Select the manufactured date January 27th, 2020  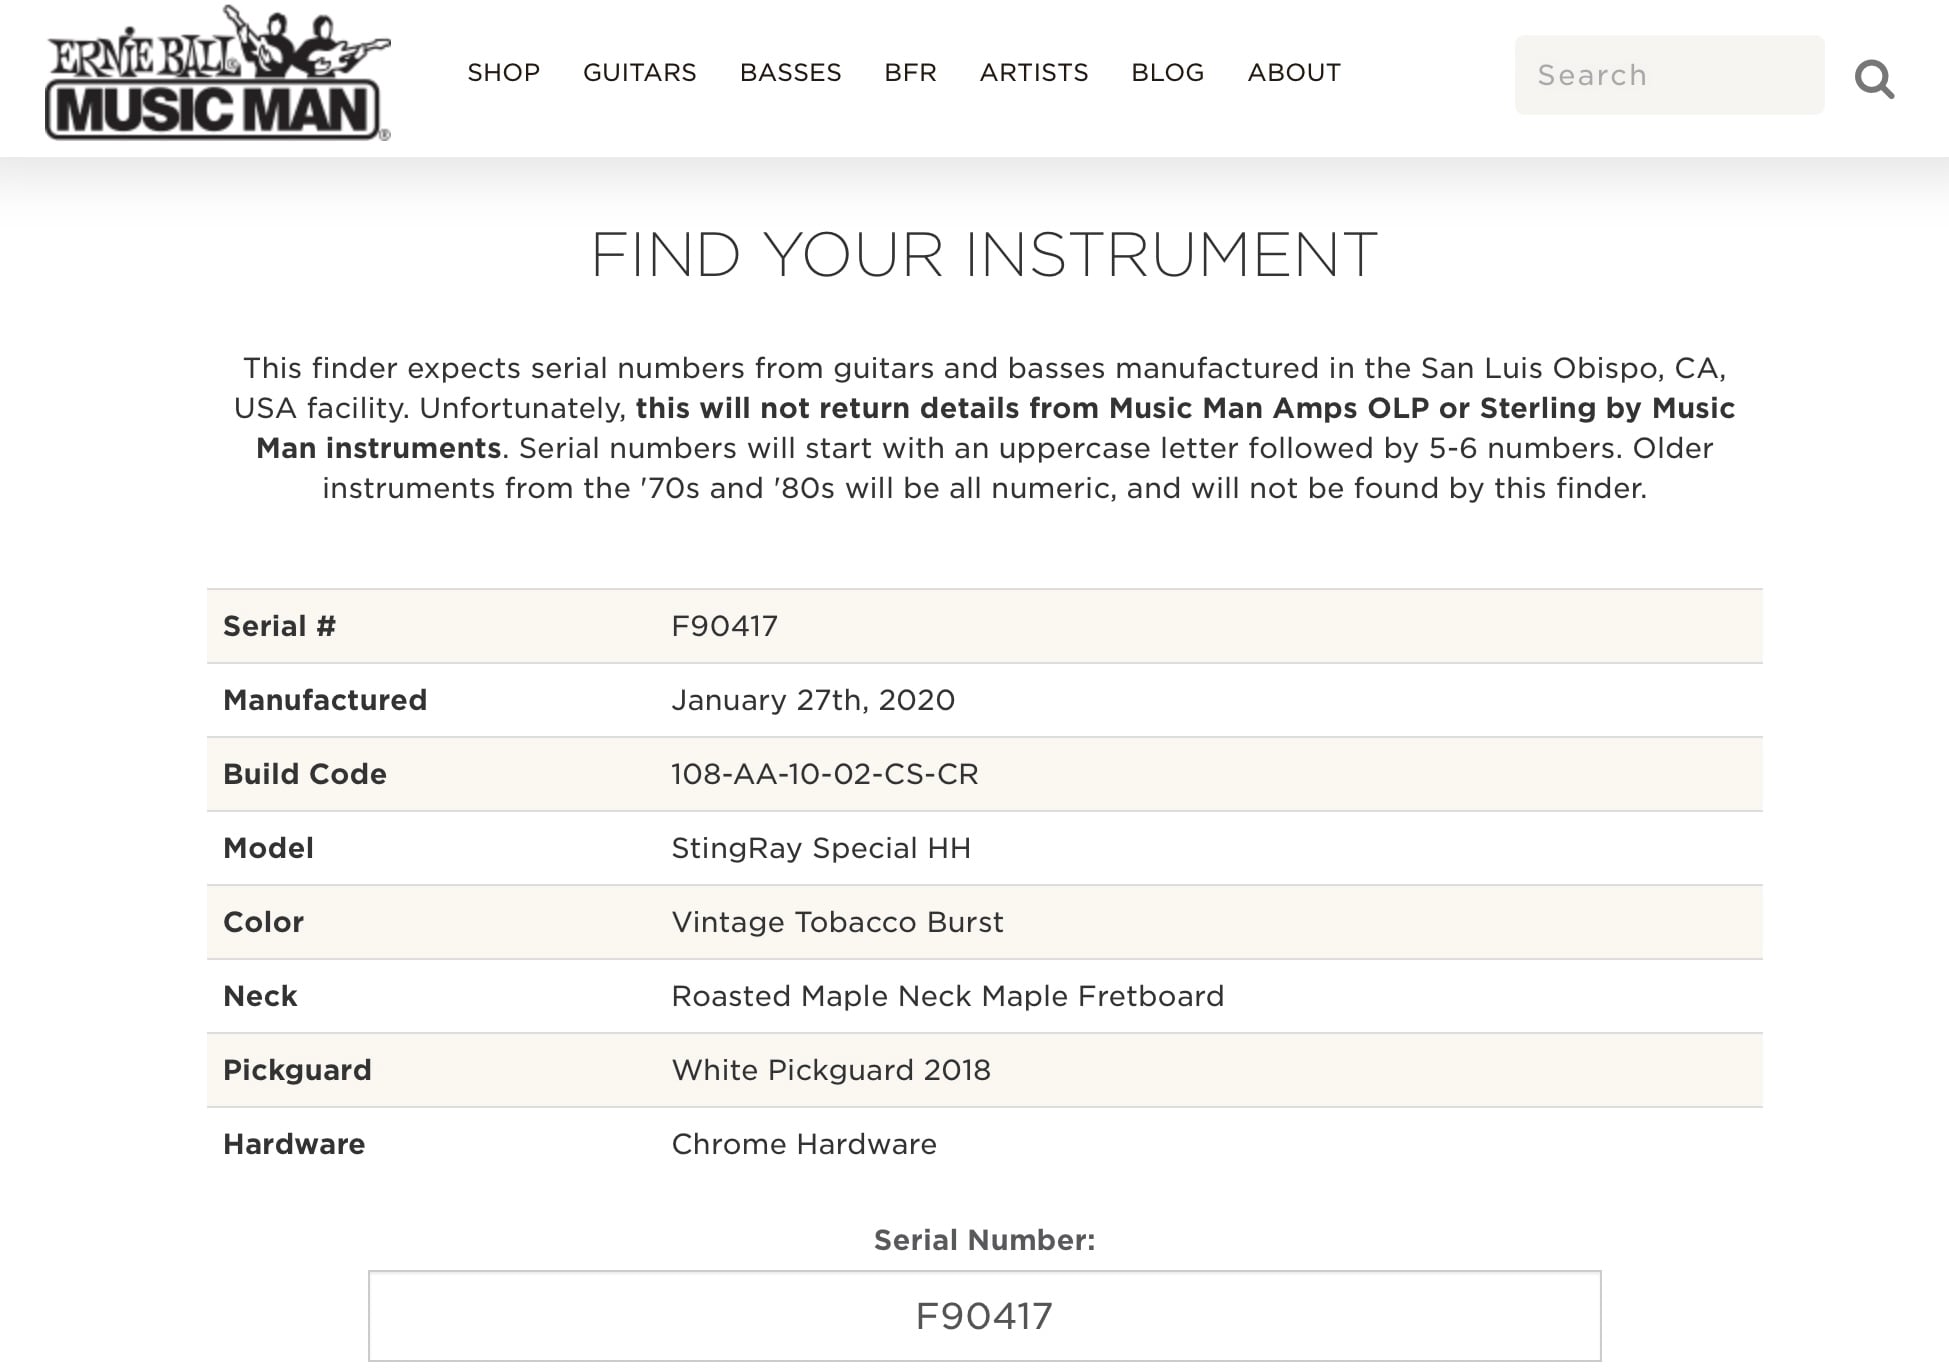813,700
